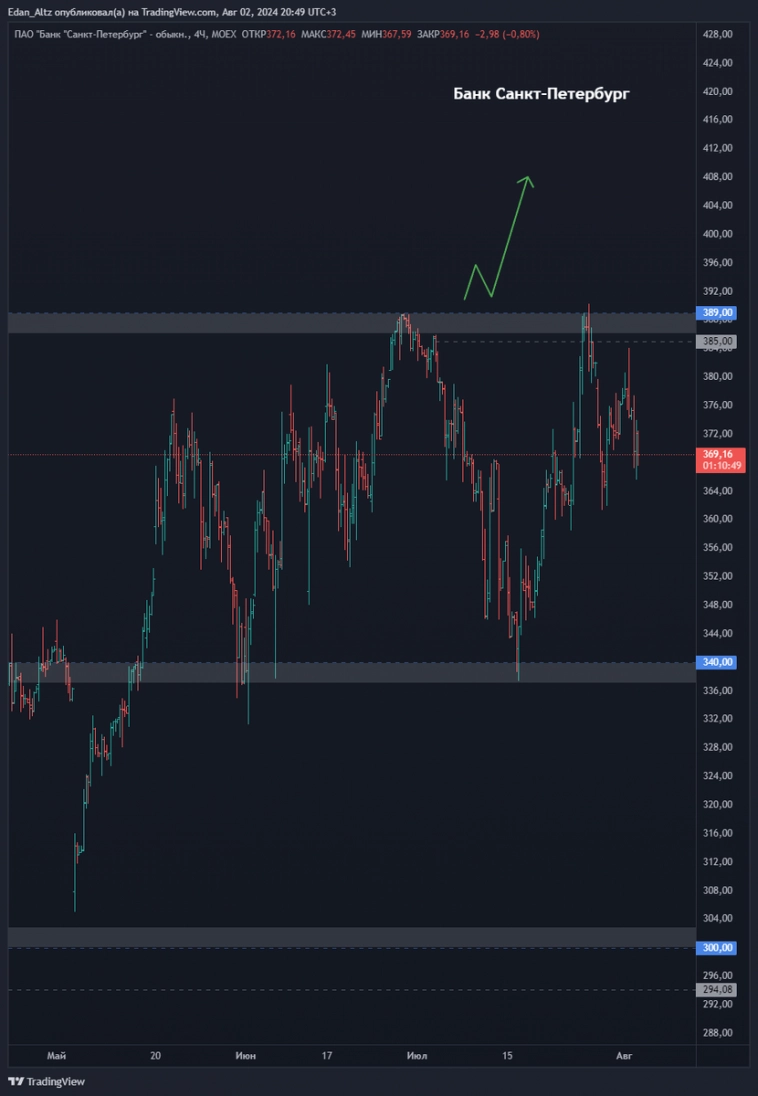Click the 396,00 price axis label
Screen dimensions: 758x1096
click(x=718, y=263)
